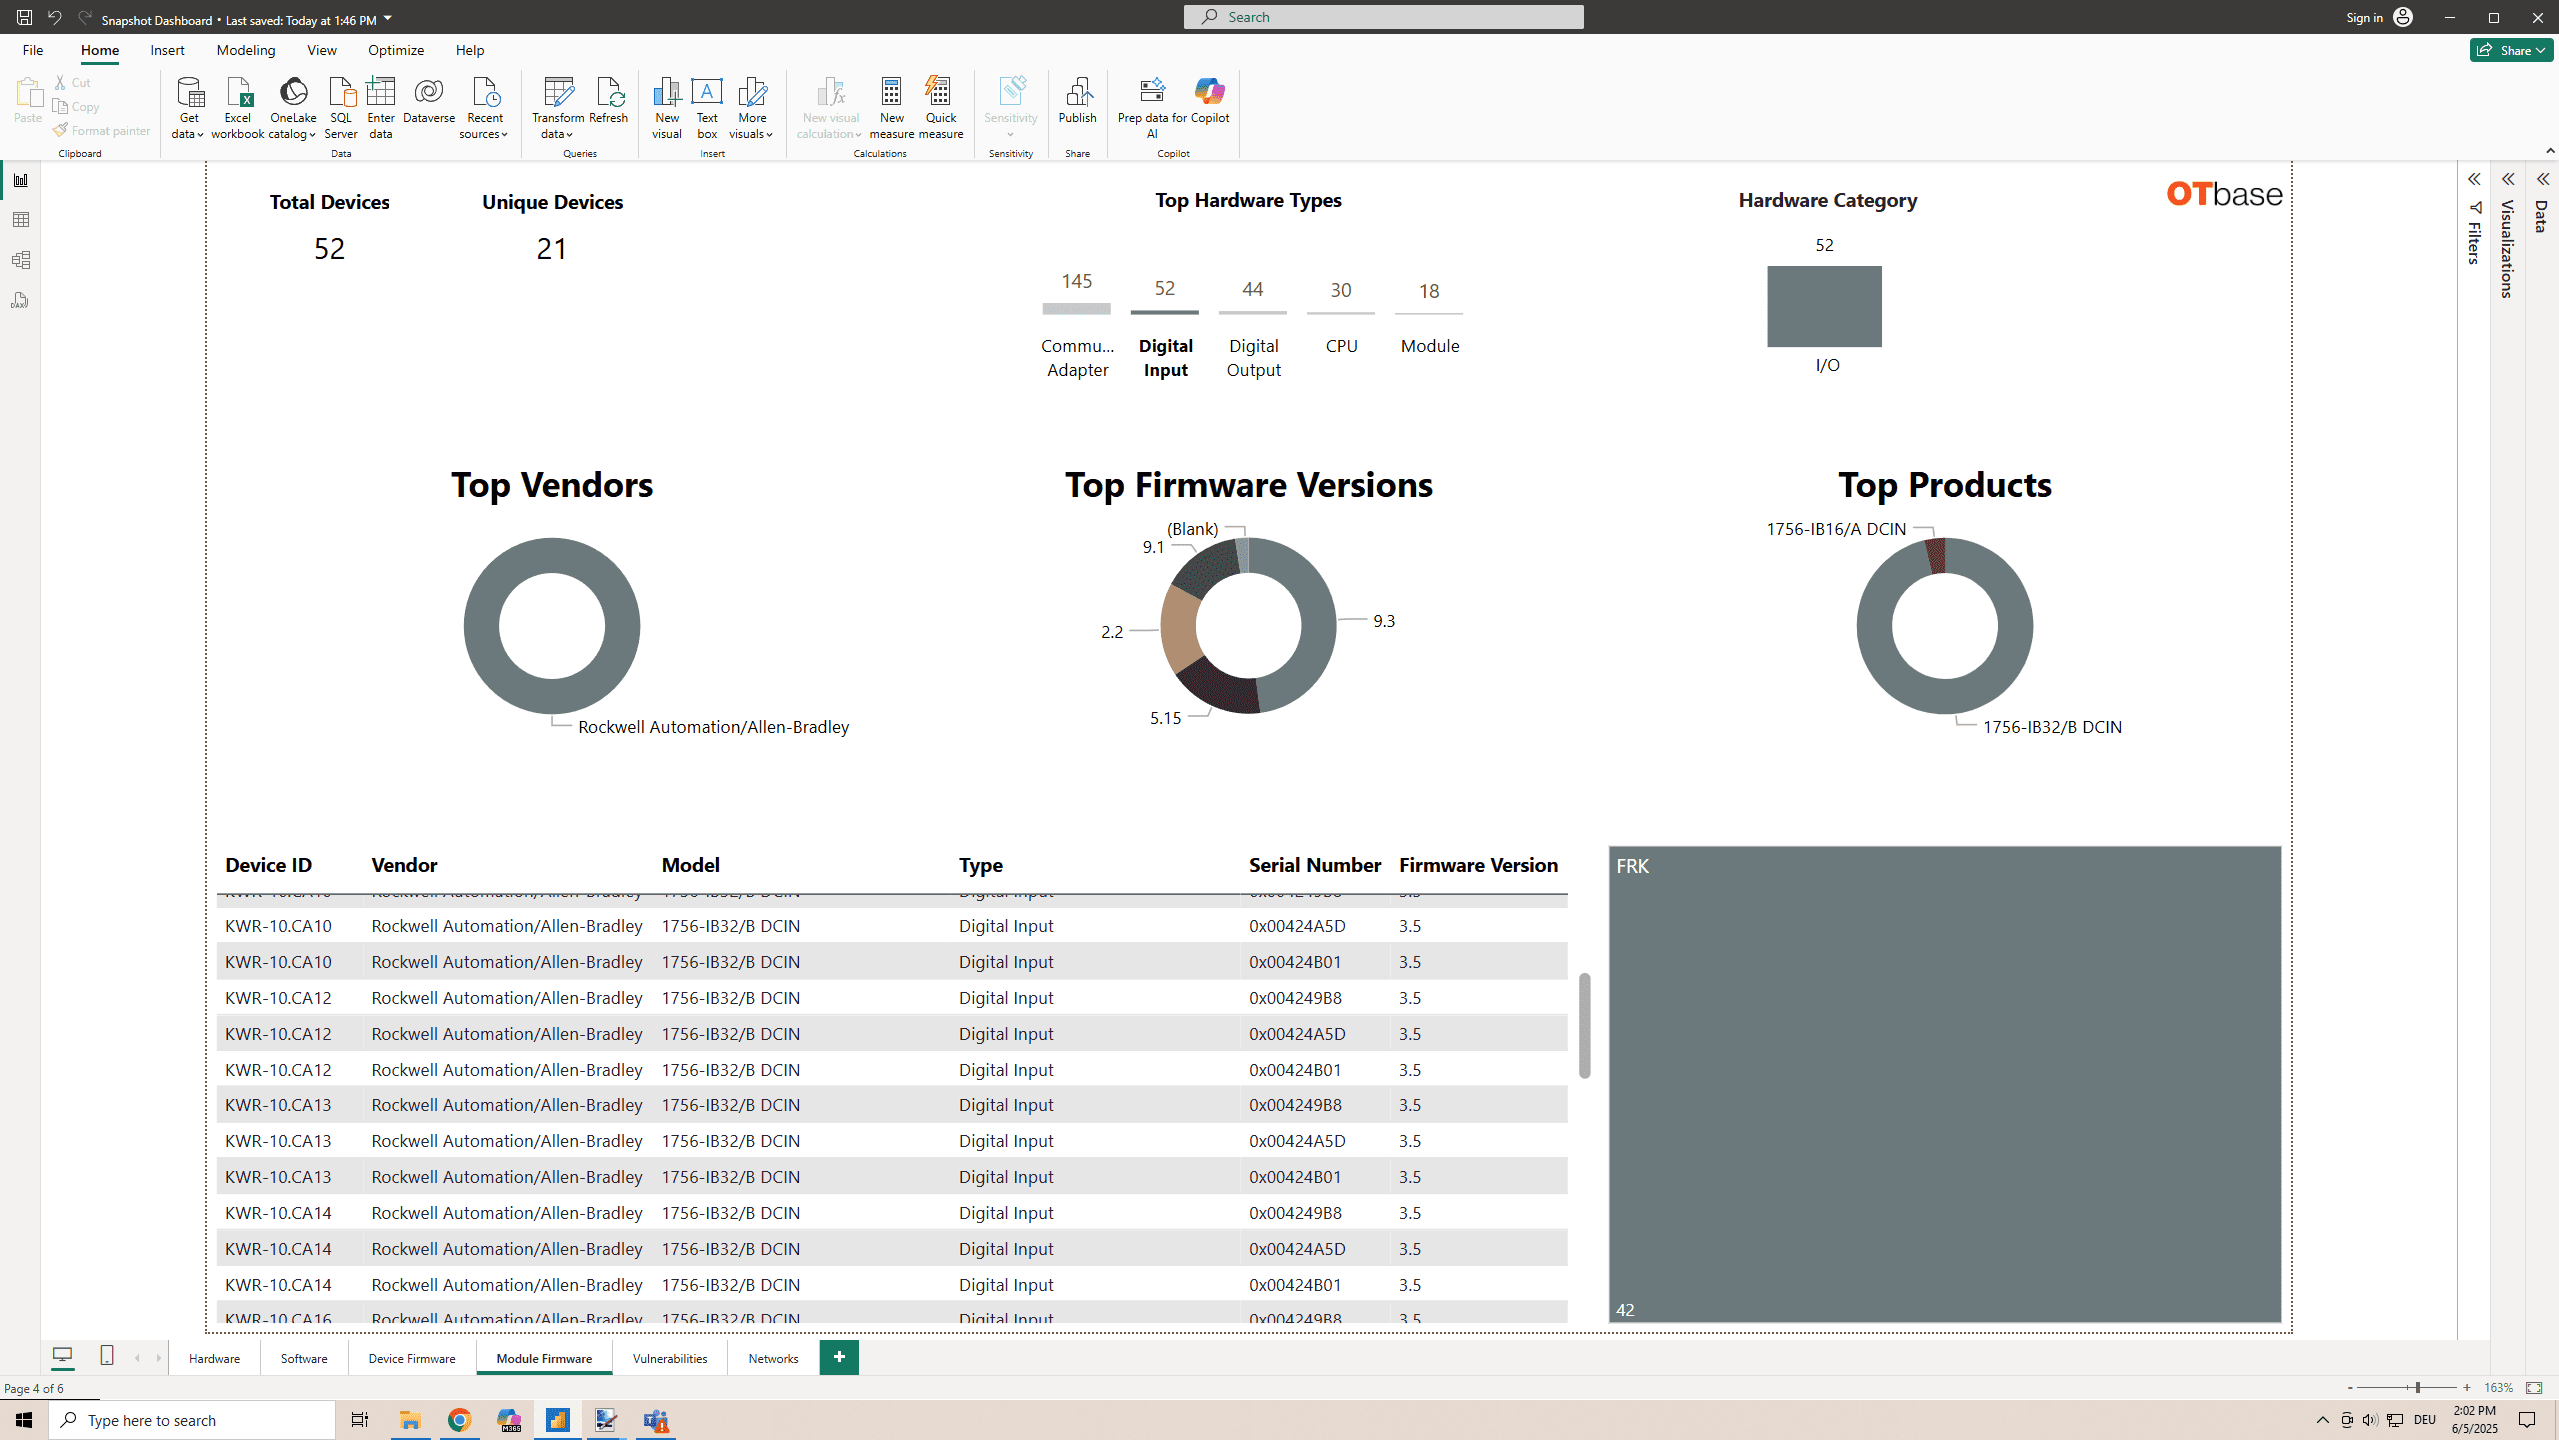This screenshot has width=2559, height=1440.
Task: Go to the Device Firmware page
Action: coord(412,1358)
